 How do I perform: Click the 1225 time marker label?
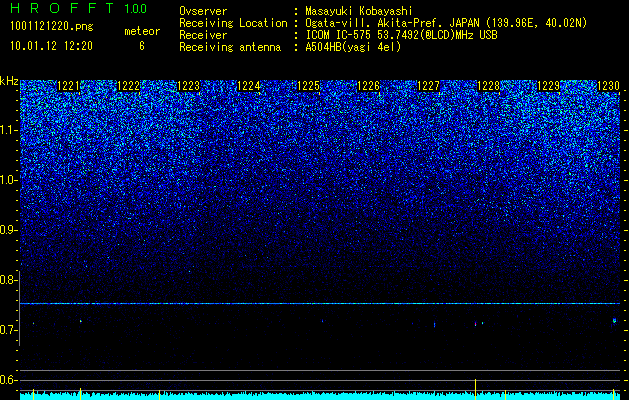(308, 86)
